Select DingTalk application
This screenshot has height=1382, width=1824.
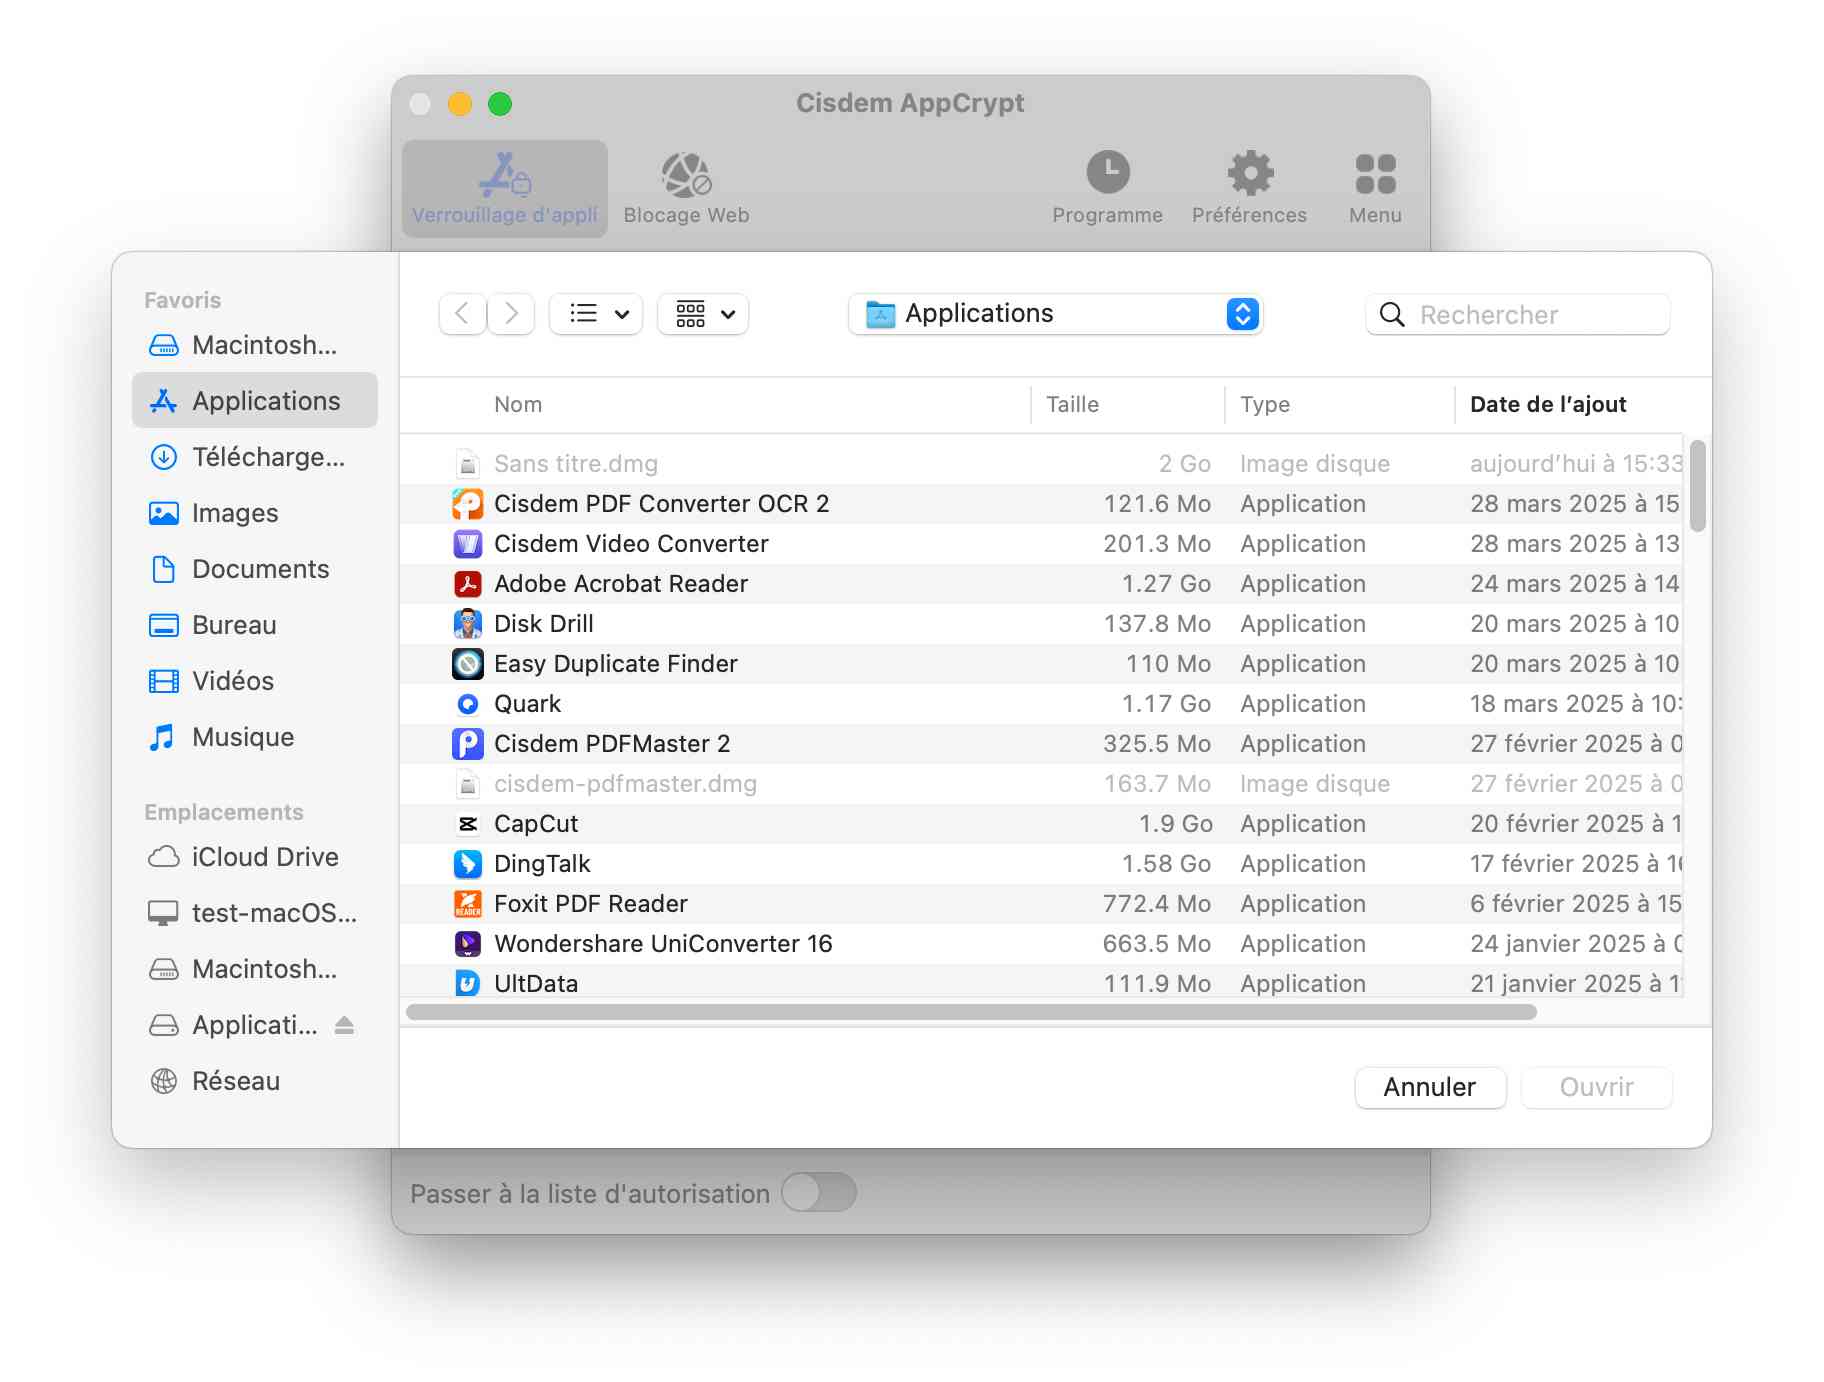click(x=1041, y=864)
